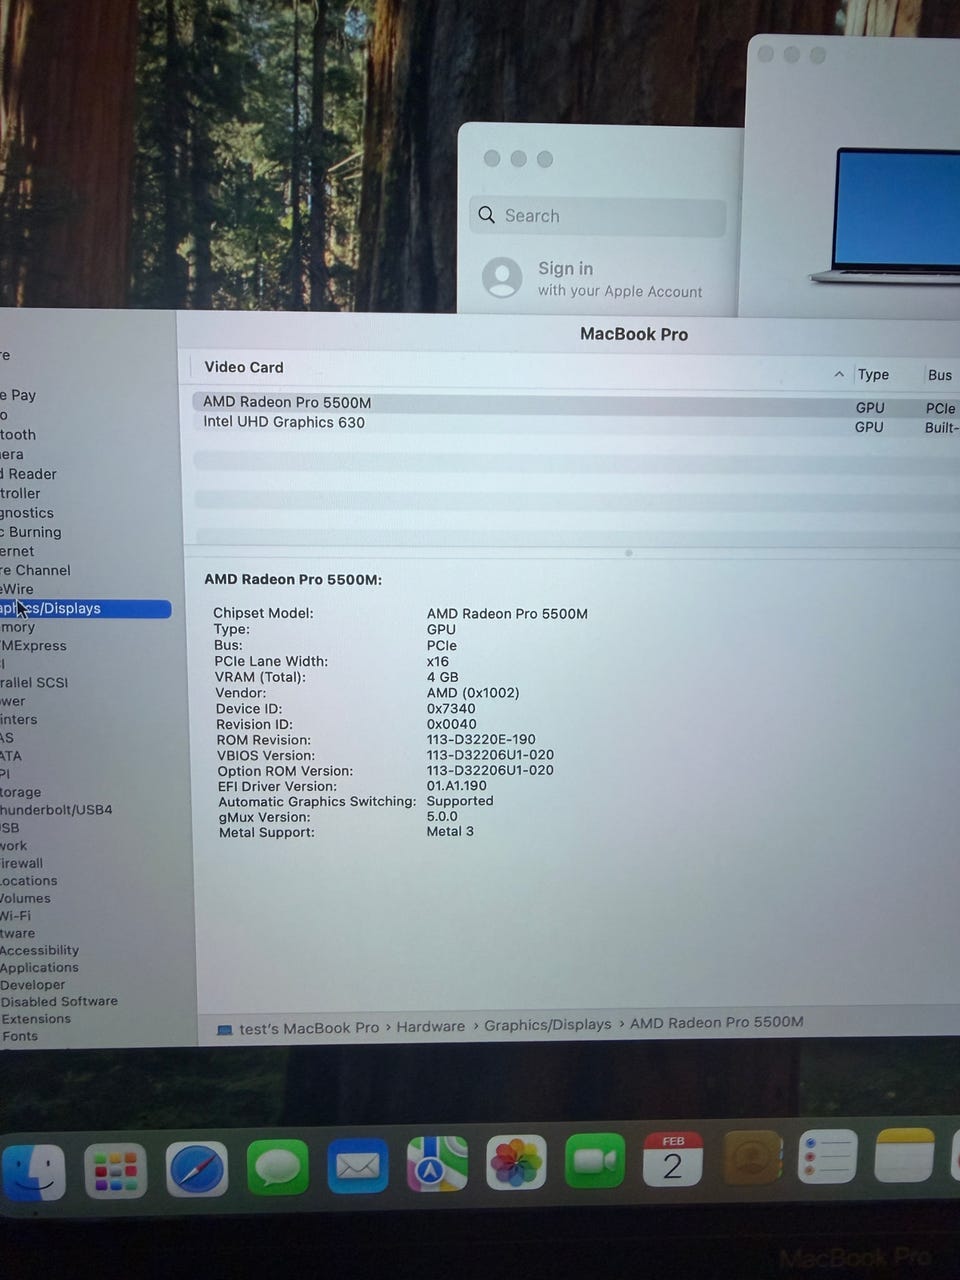Viewport: 960px width, 1280px height.
Task: Sort the table by Video Card column
Action: point(244,367)
